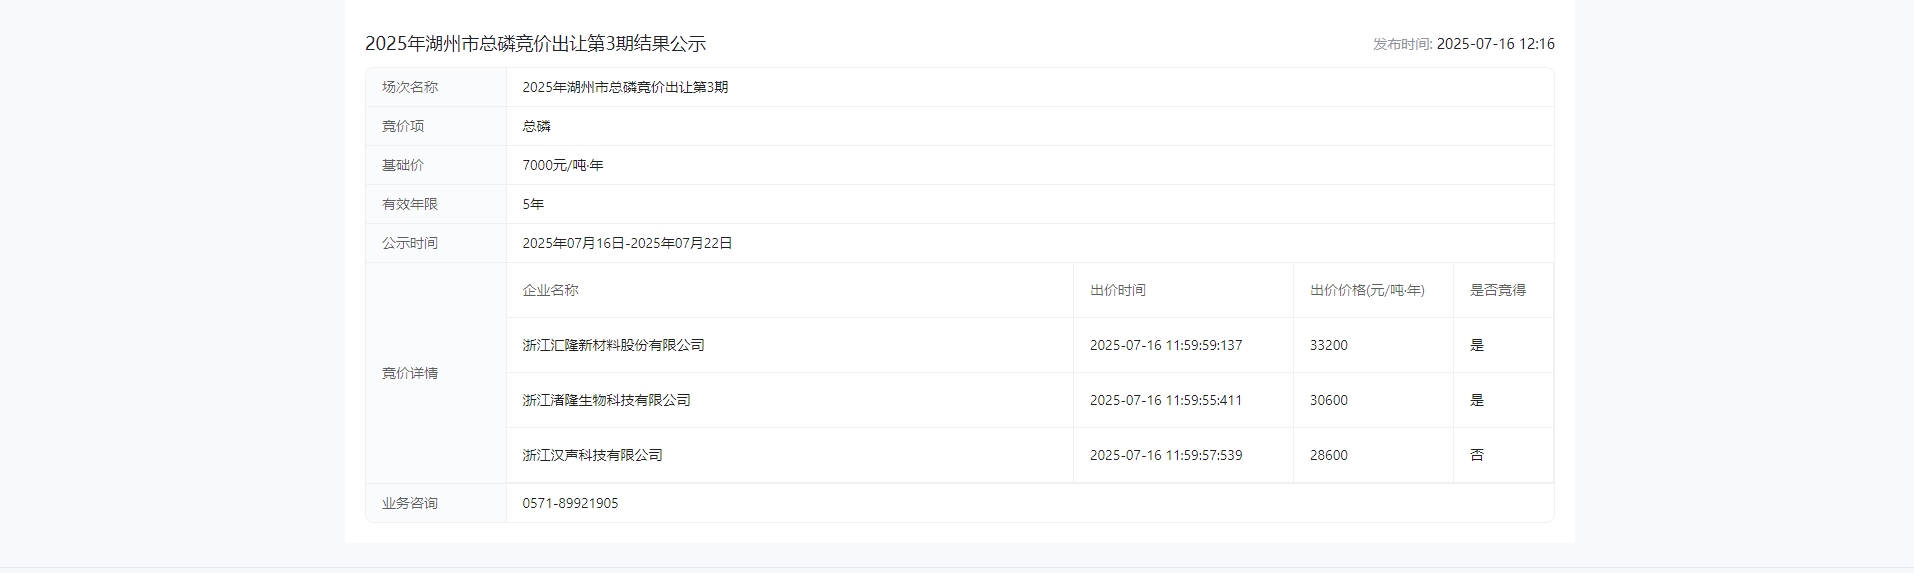This screenshot has height=573, width=1914.
Task: Click the 竞价项 label
Action: coord(403,126)
